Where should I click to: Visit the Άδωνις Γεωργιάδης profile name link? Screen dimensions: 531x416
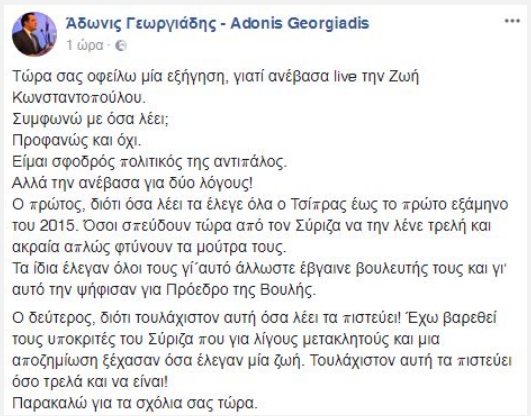[141, 23]
